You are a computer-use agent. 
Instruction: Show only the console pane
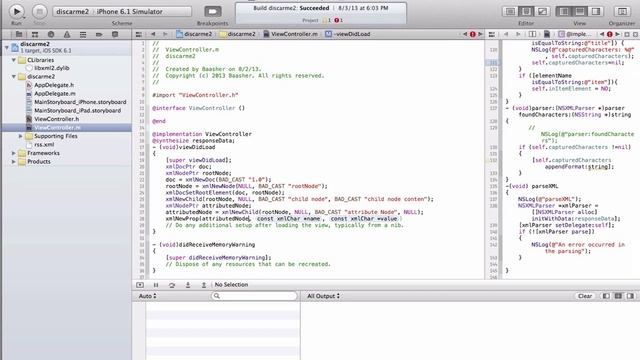pyautogui.click(x=631, y=296)
